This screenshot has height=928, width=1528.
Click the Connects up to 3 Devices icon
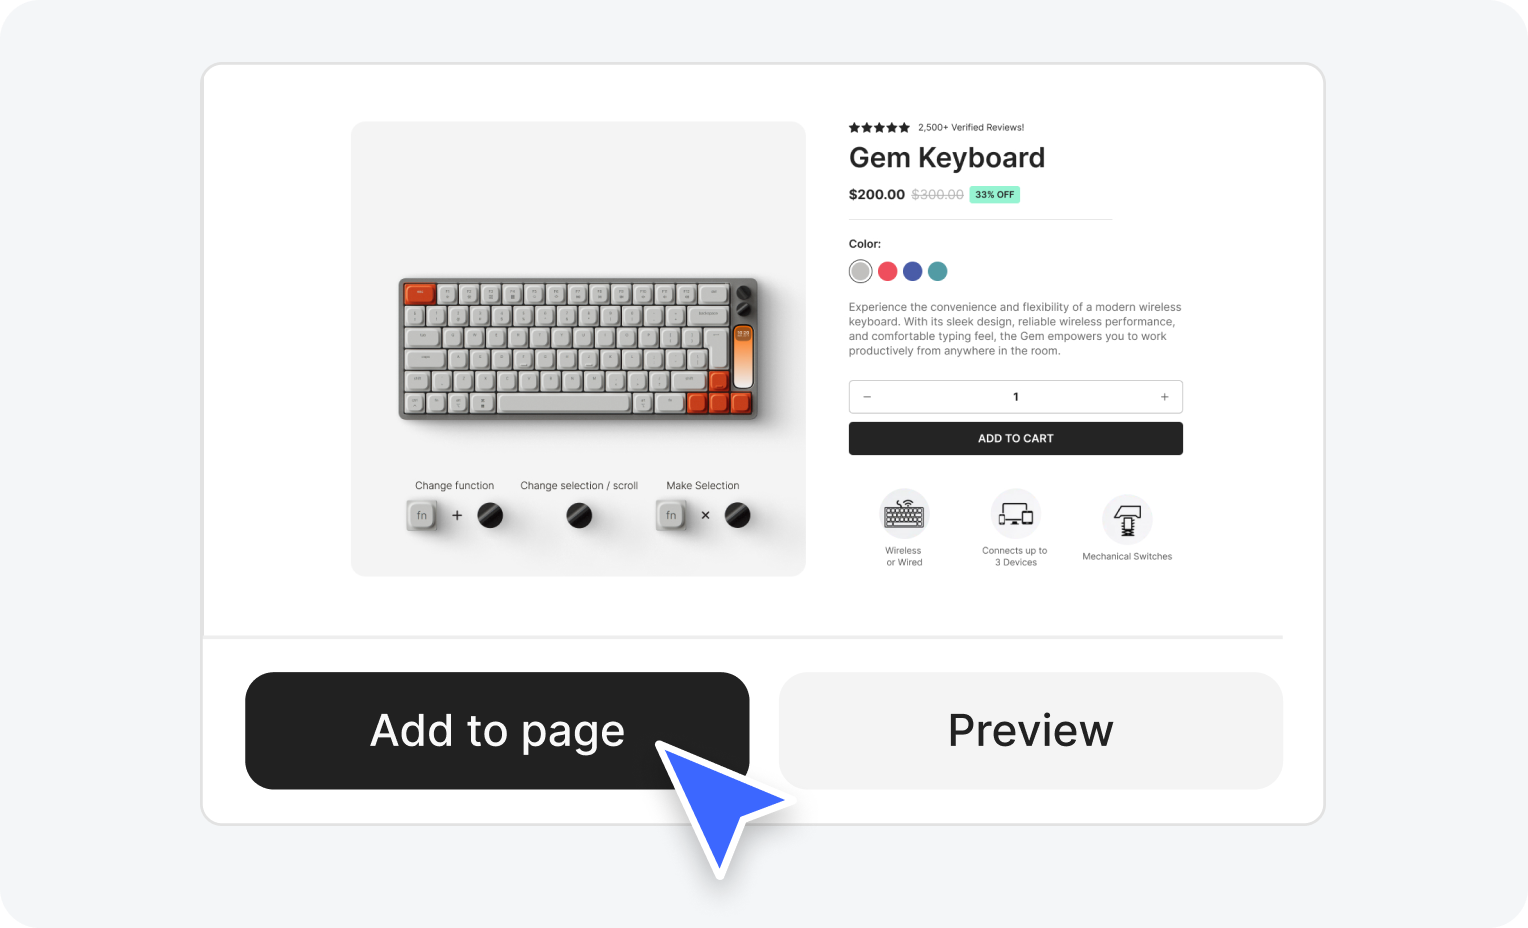1016,514
